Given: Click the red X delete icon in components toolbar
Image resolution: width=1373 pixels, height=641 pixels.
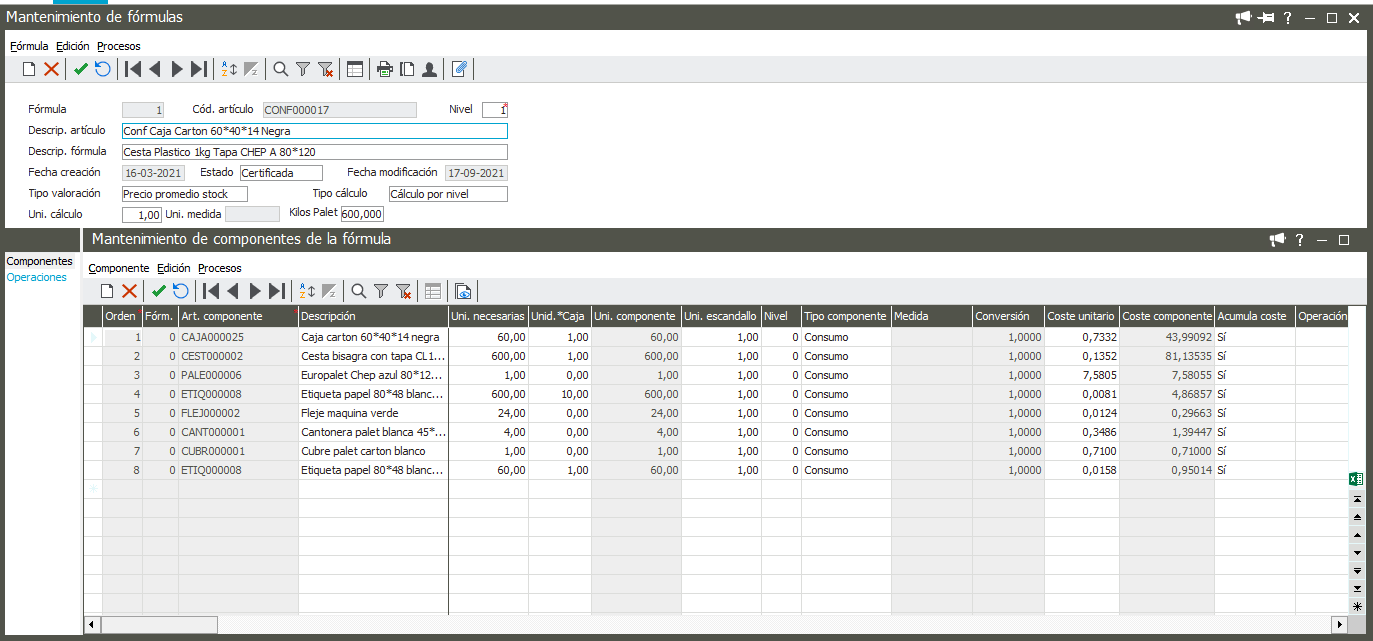Looking at the screenshot, I should pyautogui.click(x=129, y=291).
